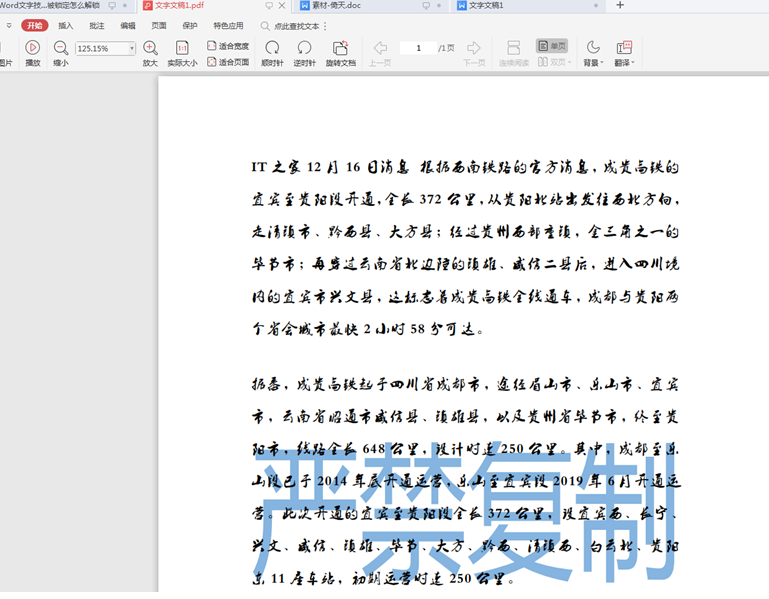Switch to the 文字文稿1 document tab
769x599 pixels.
486,5
